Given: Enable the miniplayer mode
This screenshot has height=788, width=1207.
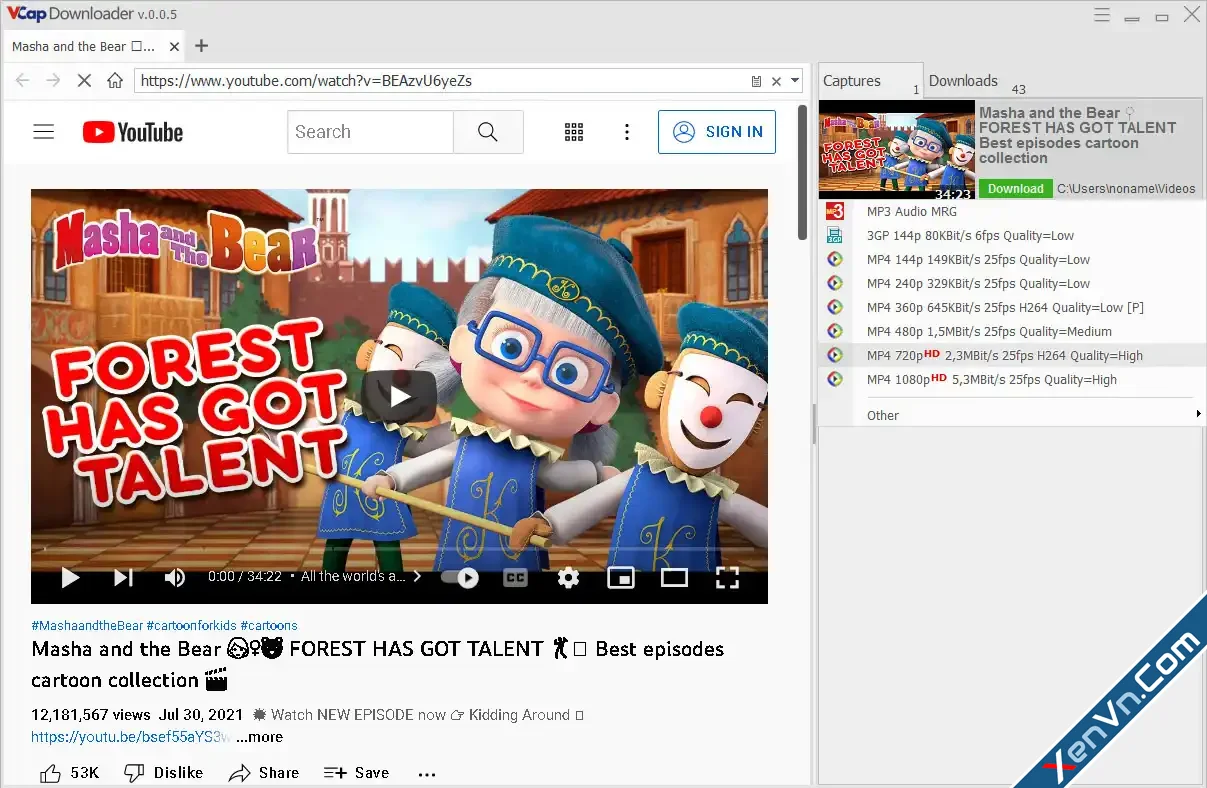Looking at the screenshot, I should click(x=621, y=577).
